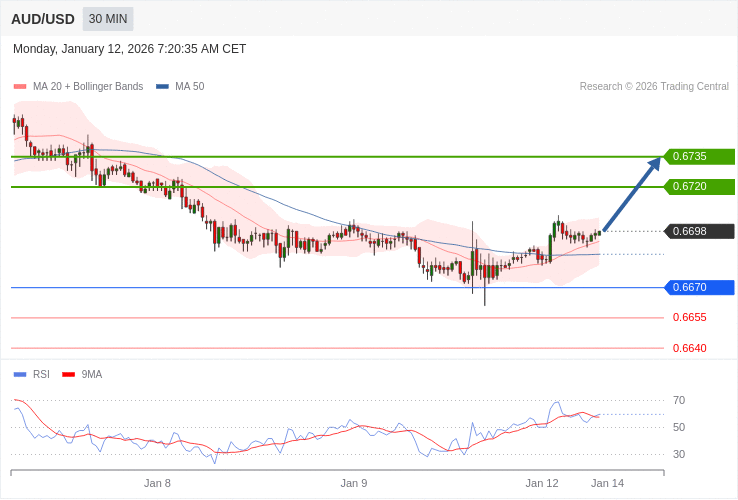Select the 0.6720 green resistance price tag
The width and height of the screenshot is (738, 500).
[699, 187]
